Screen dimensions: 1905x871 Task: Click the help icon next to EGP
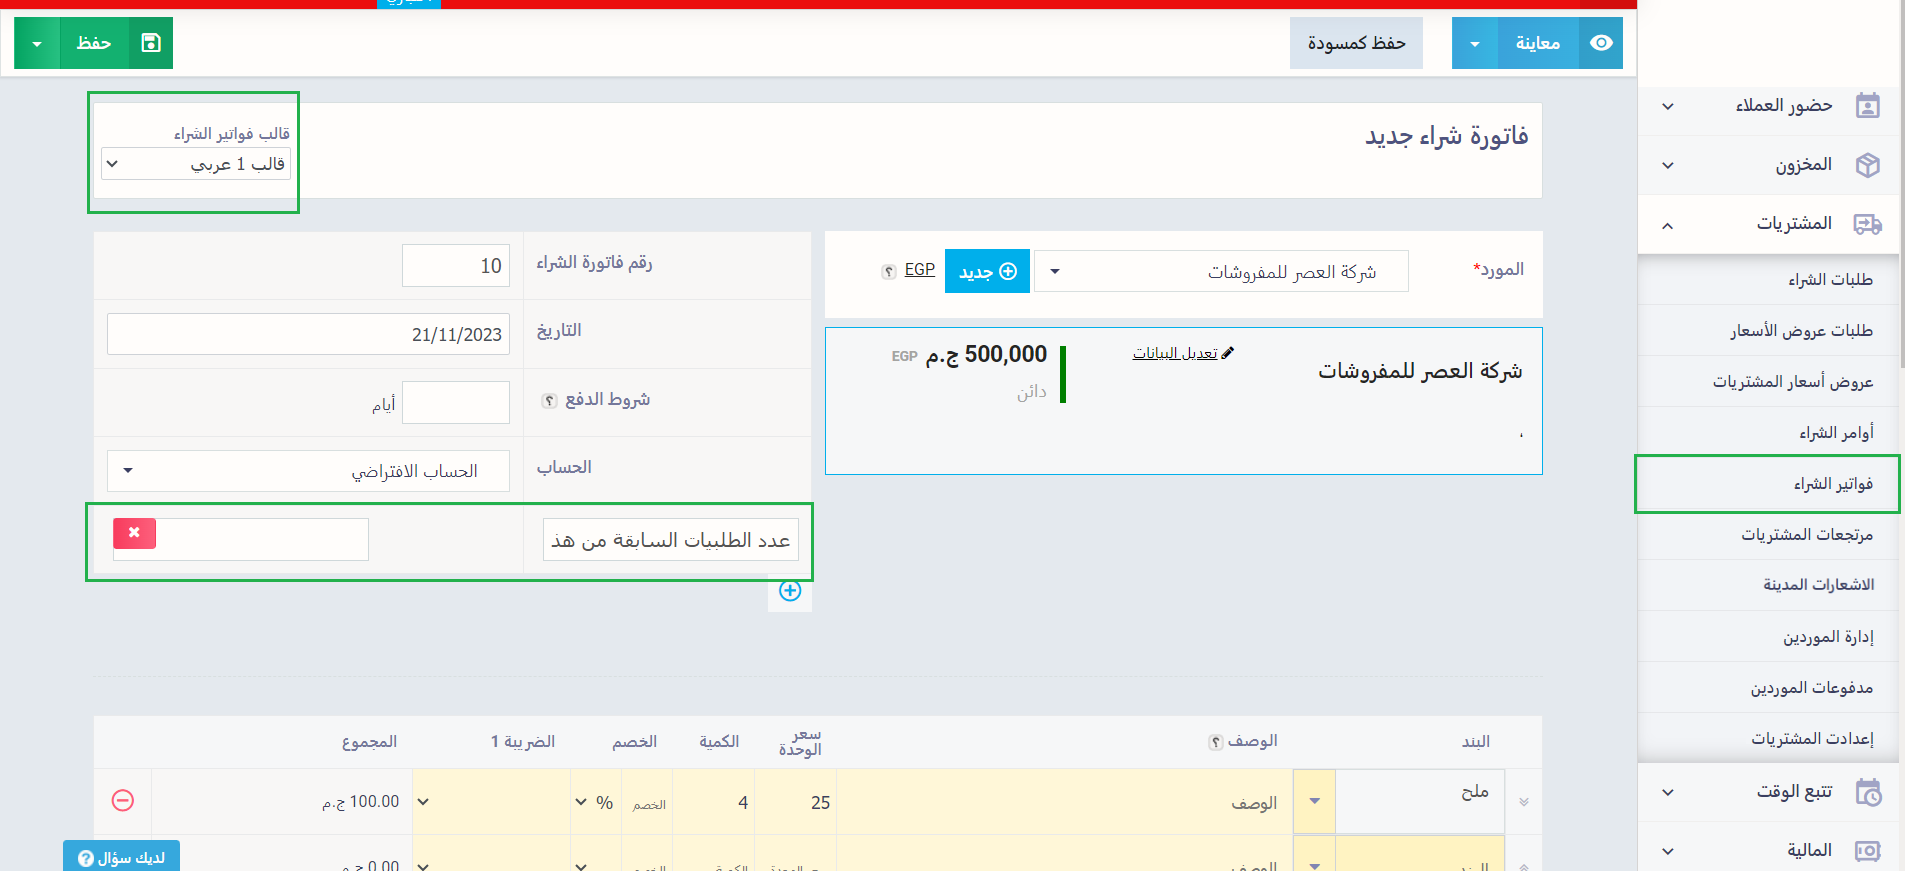point(888,272)
